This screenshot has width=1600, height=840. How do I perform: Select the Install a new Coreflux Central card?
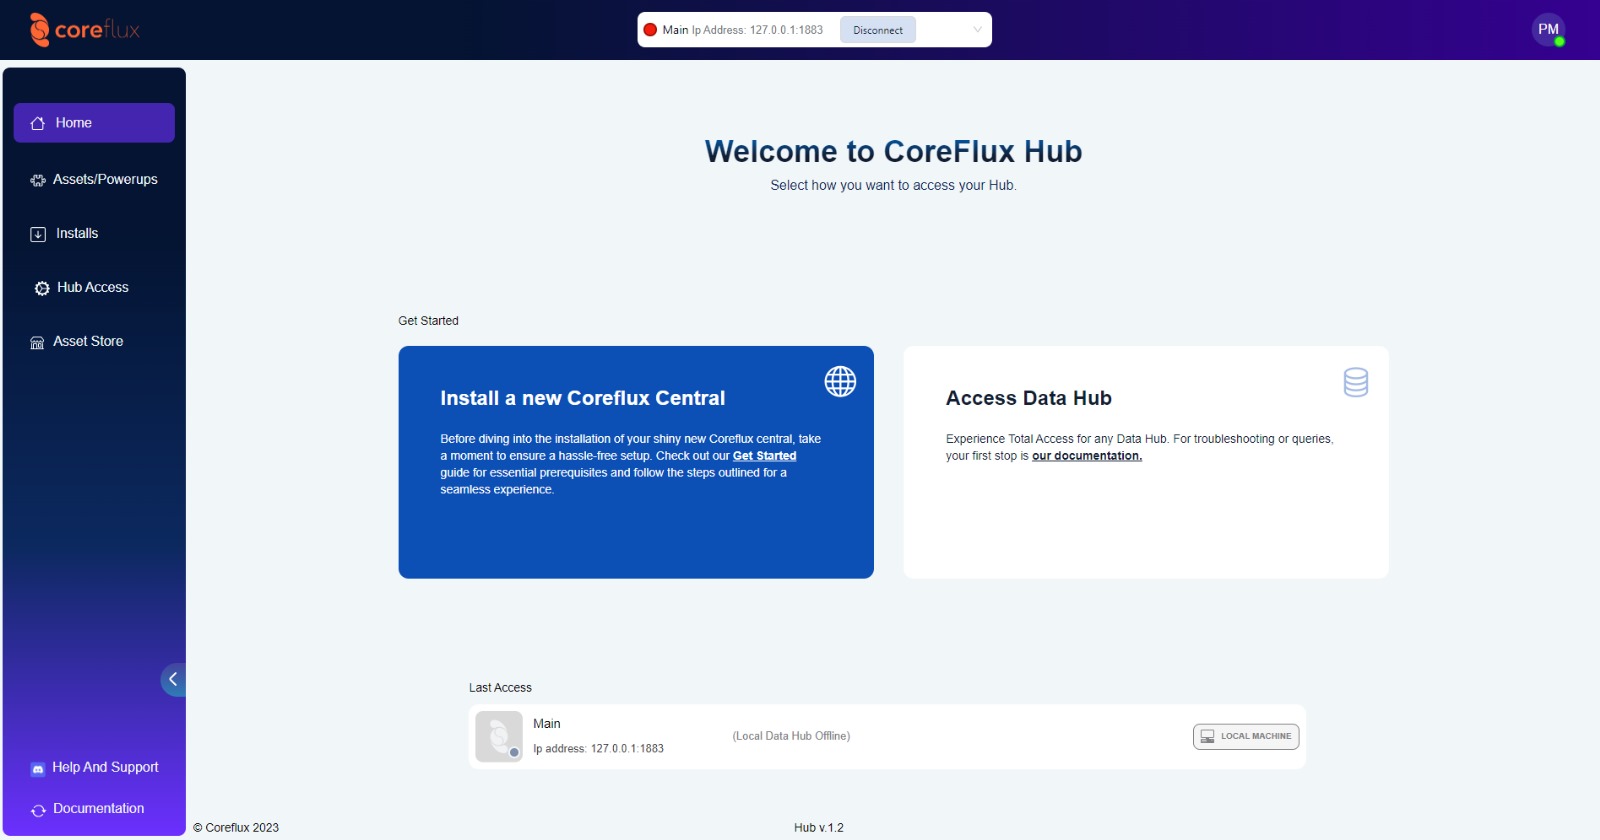[636, 520]
